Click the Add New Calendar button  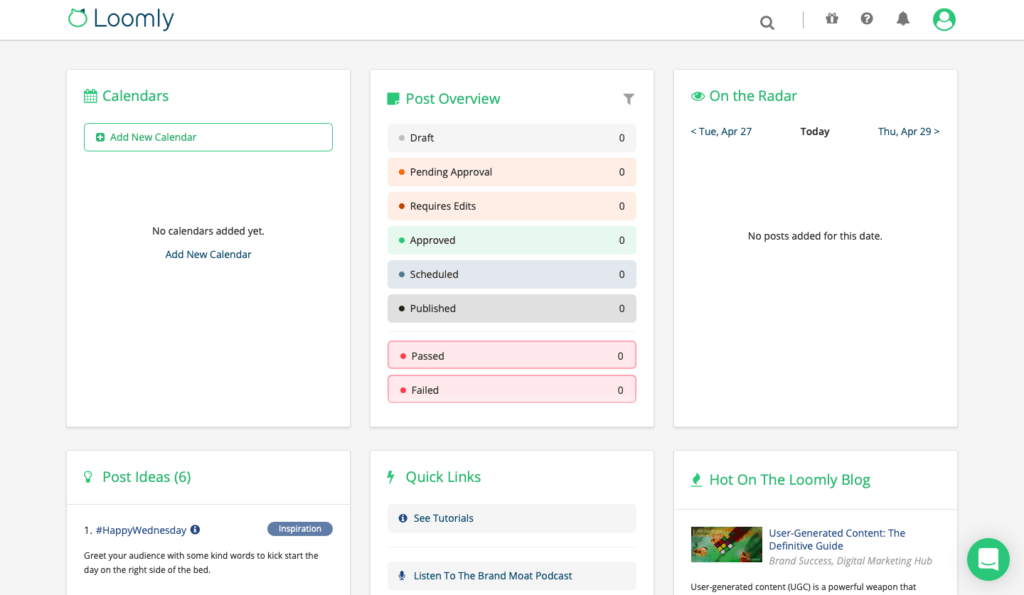208,137
